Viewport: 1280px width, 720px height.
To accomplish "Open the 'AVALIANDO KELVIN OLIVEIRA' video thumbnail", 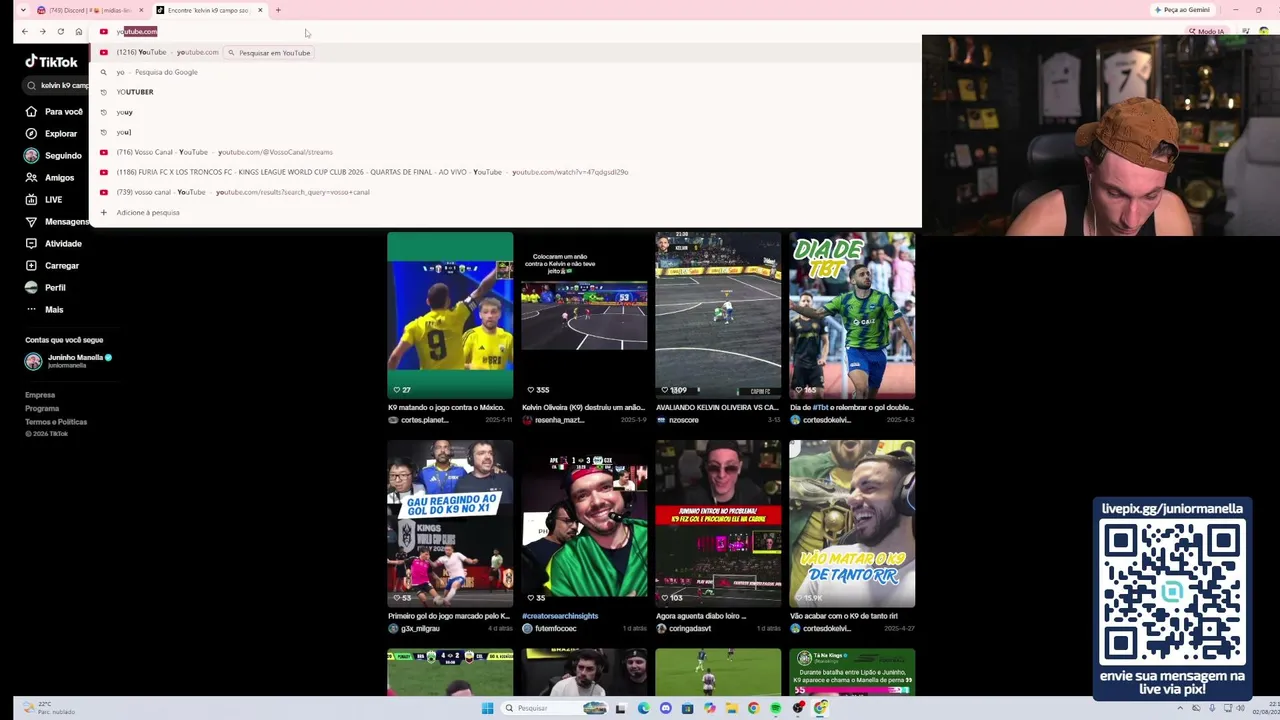I will (718, 315).
